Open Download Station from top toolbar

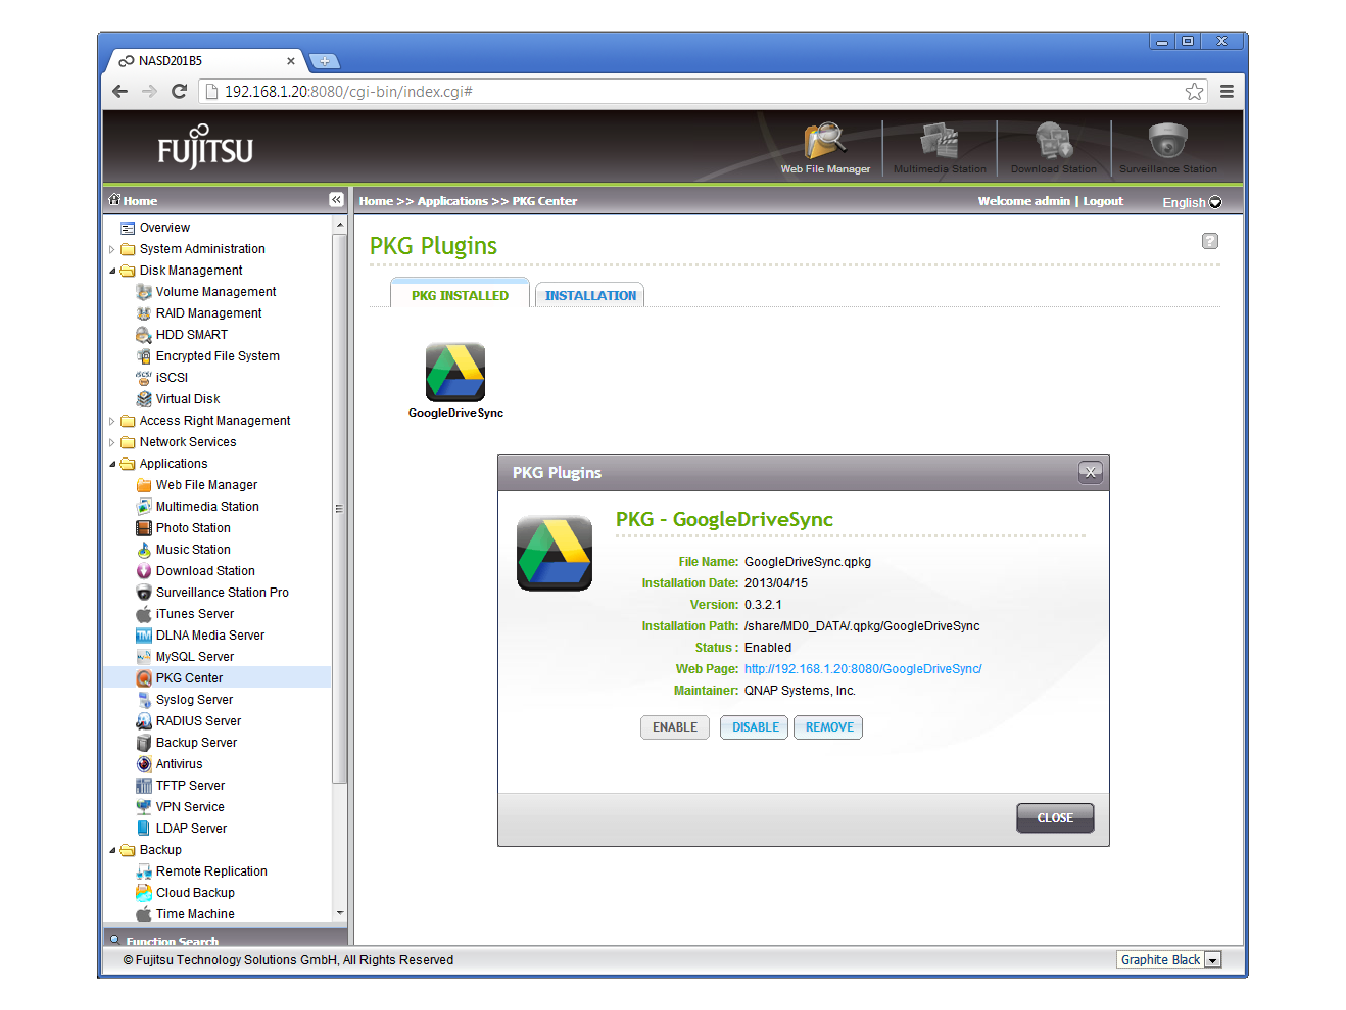(1054, 147)
